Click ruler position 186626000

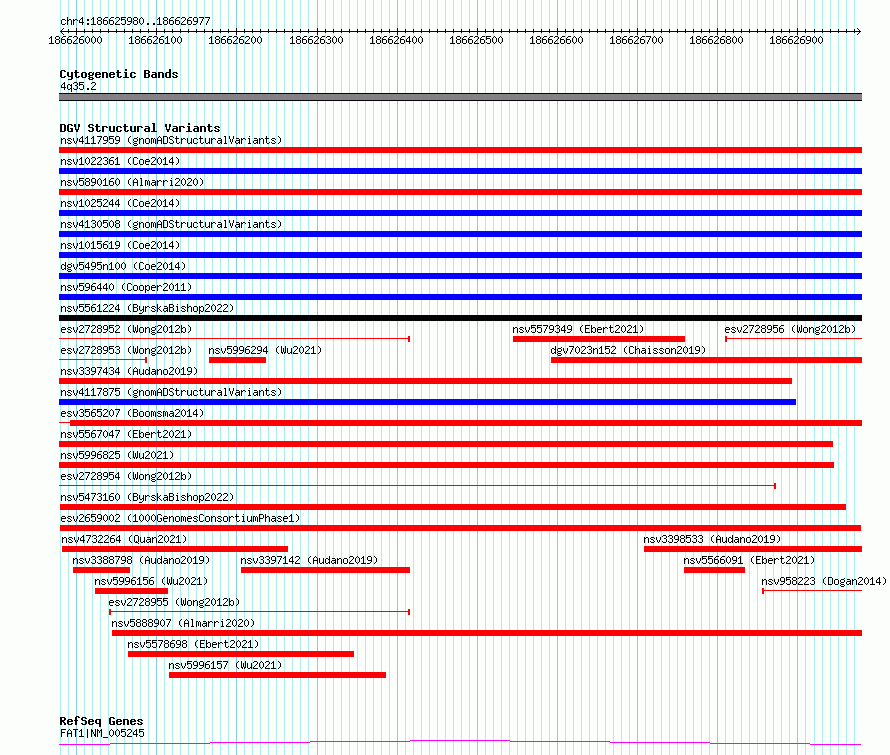pyautogui.click(x=75, y=40)
